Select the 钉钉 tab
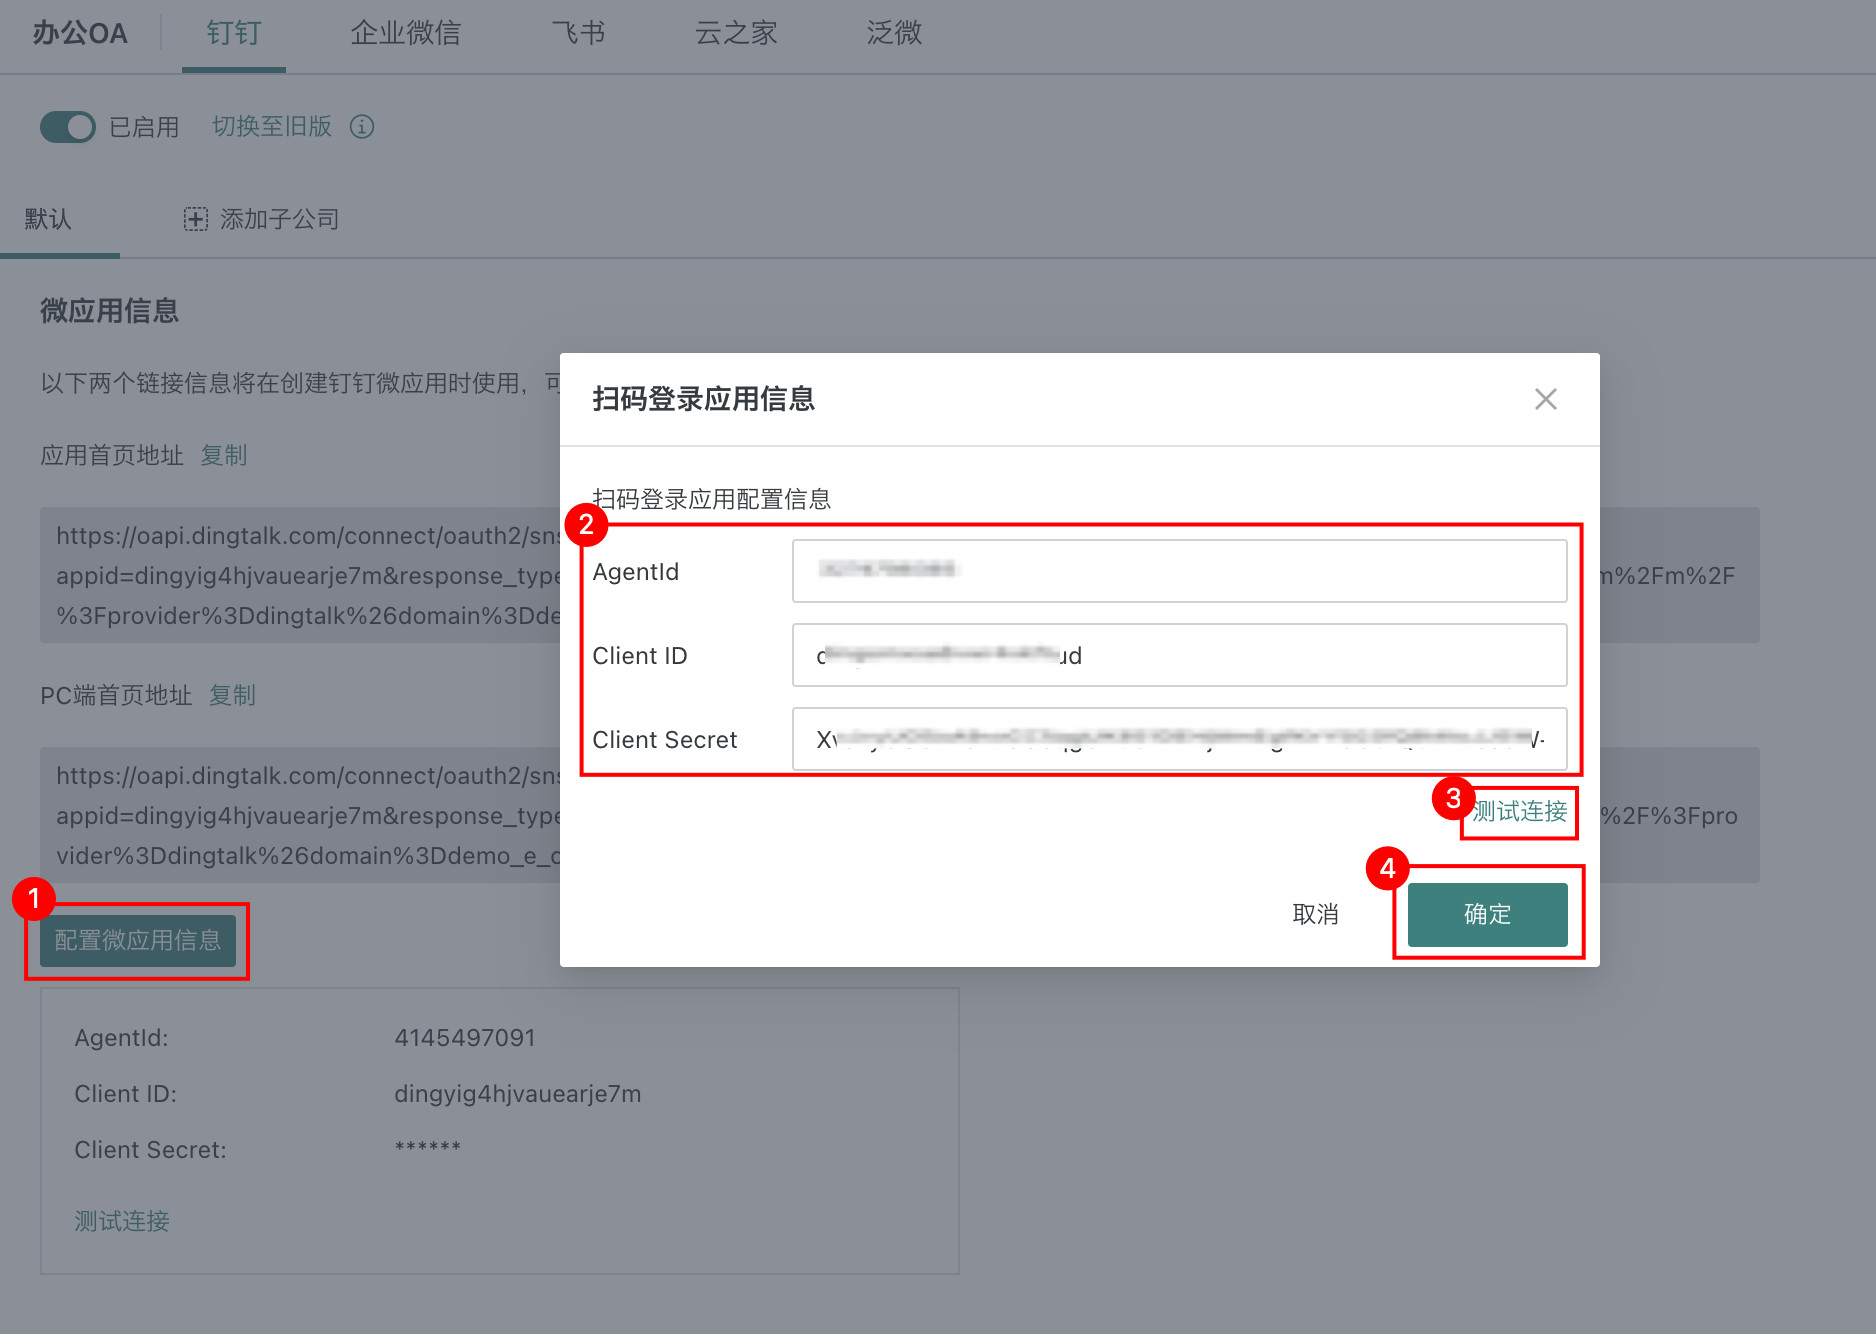Image resolution: width=1876 pixels, height=1334 pixels. 233,33
